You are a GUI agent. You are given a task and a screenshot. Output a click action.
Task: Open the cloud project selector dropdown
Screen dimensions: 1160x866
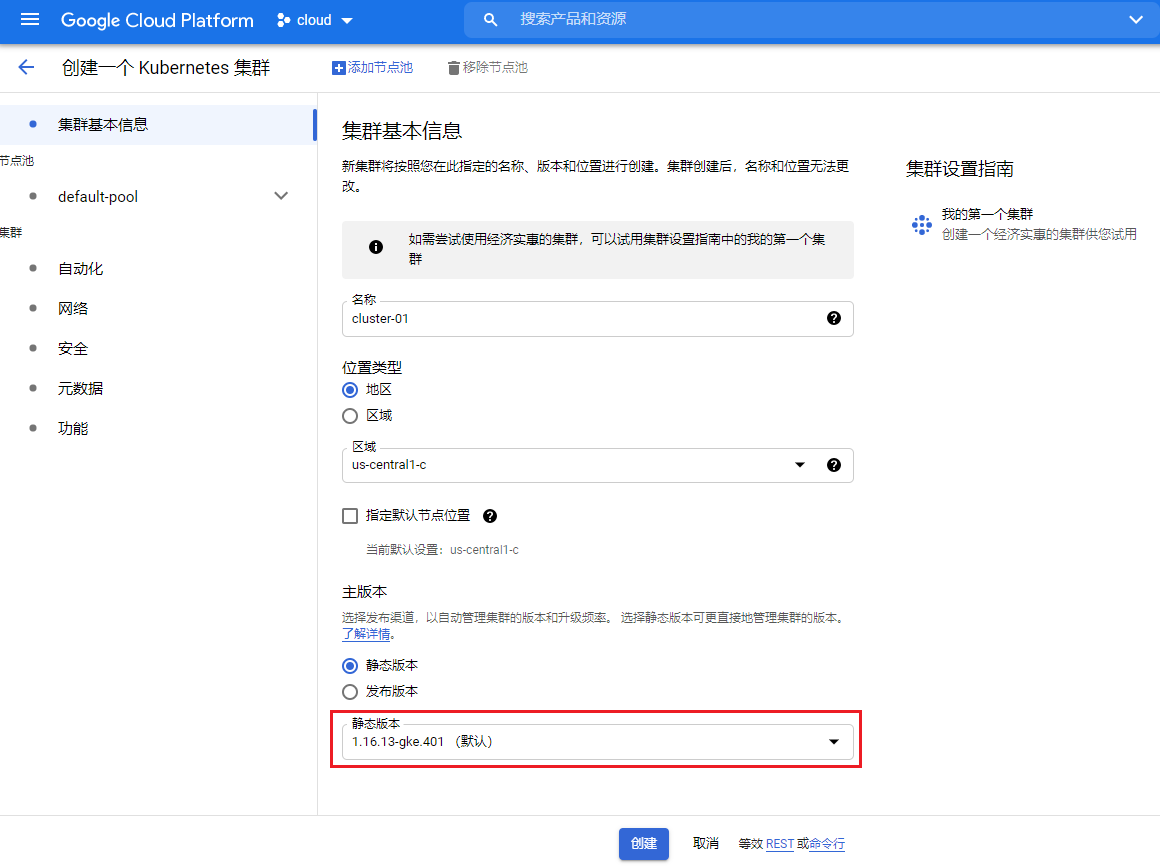315,20
